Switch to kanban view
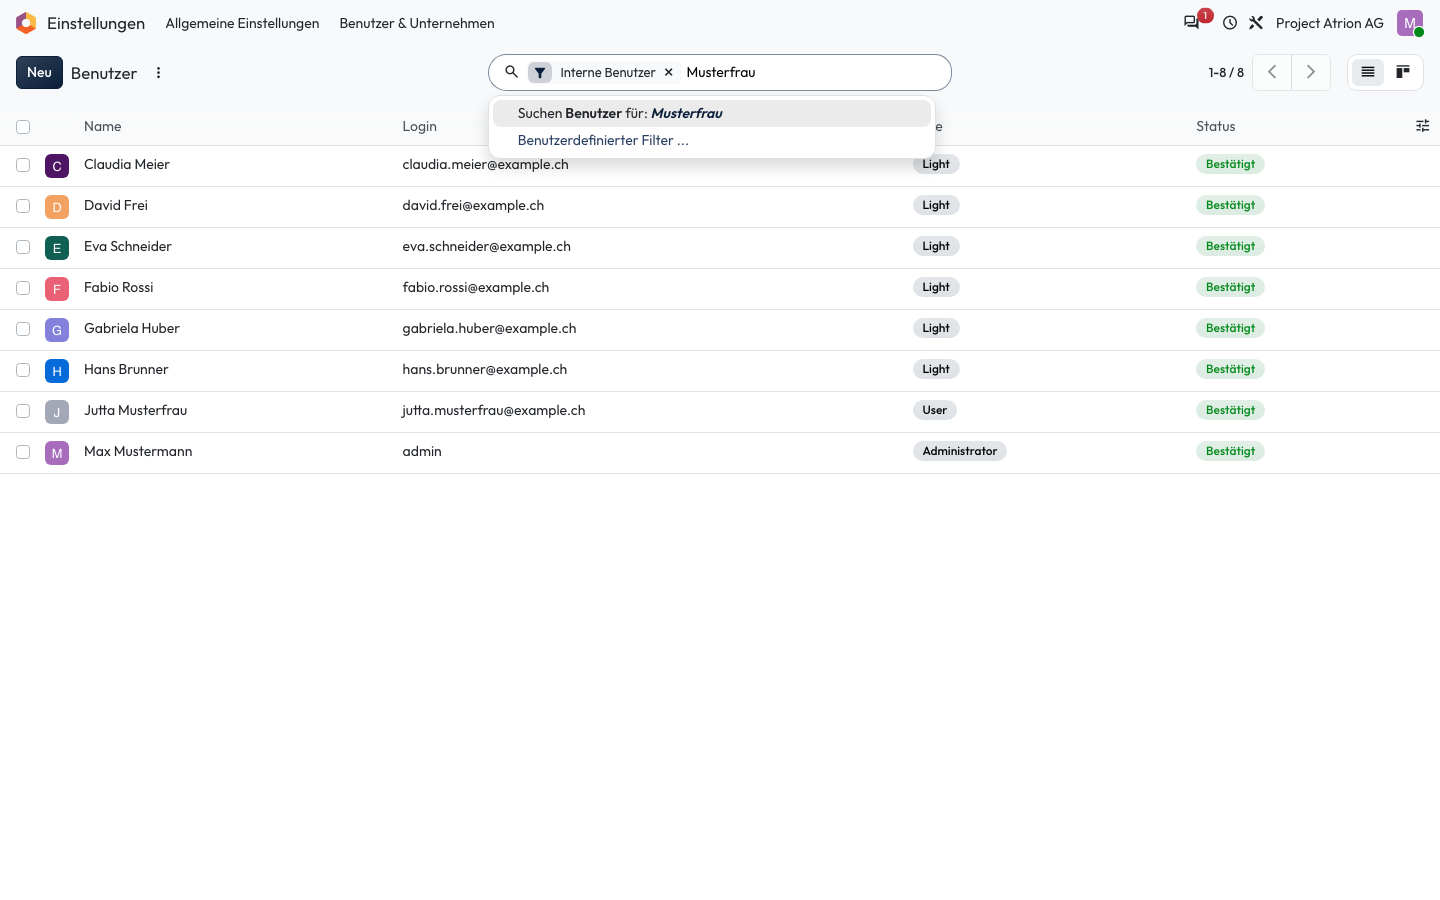1440x900 pixels. pyautogui.click(x=1403, y=72)
